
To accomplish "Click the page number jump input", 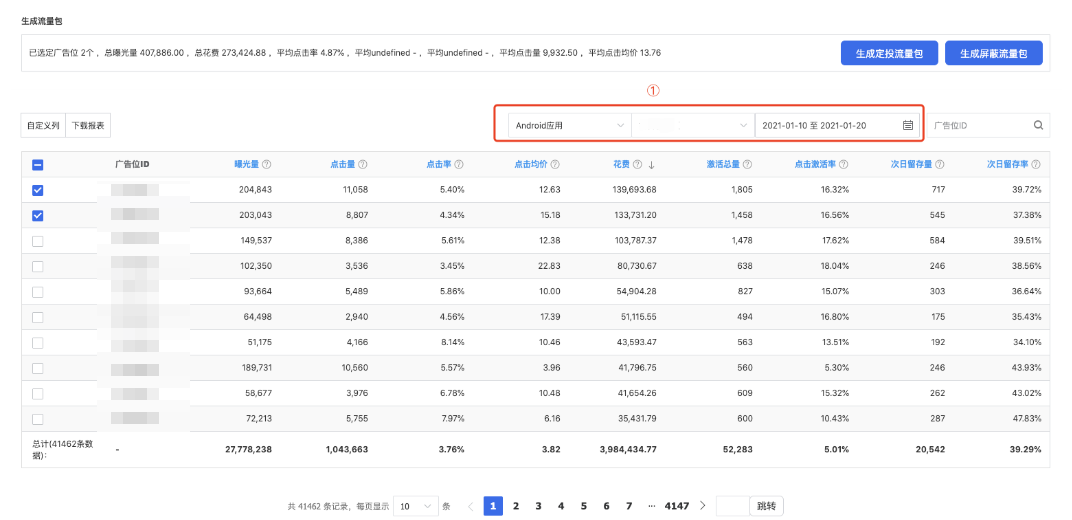I will [x=733, y=506].
